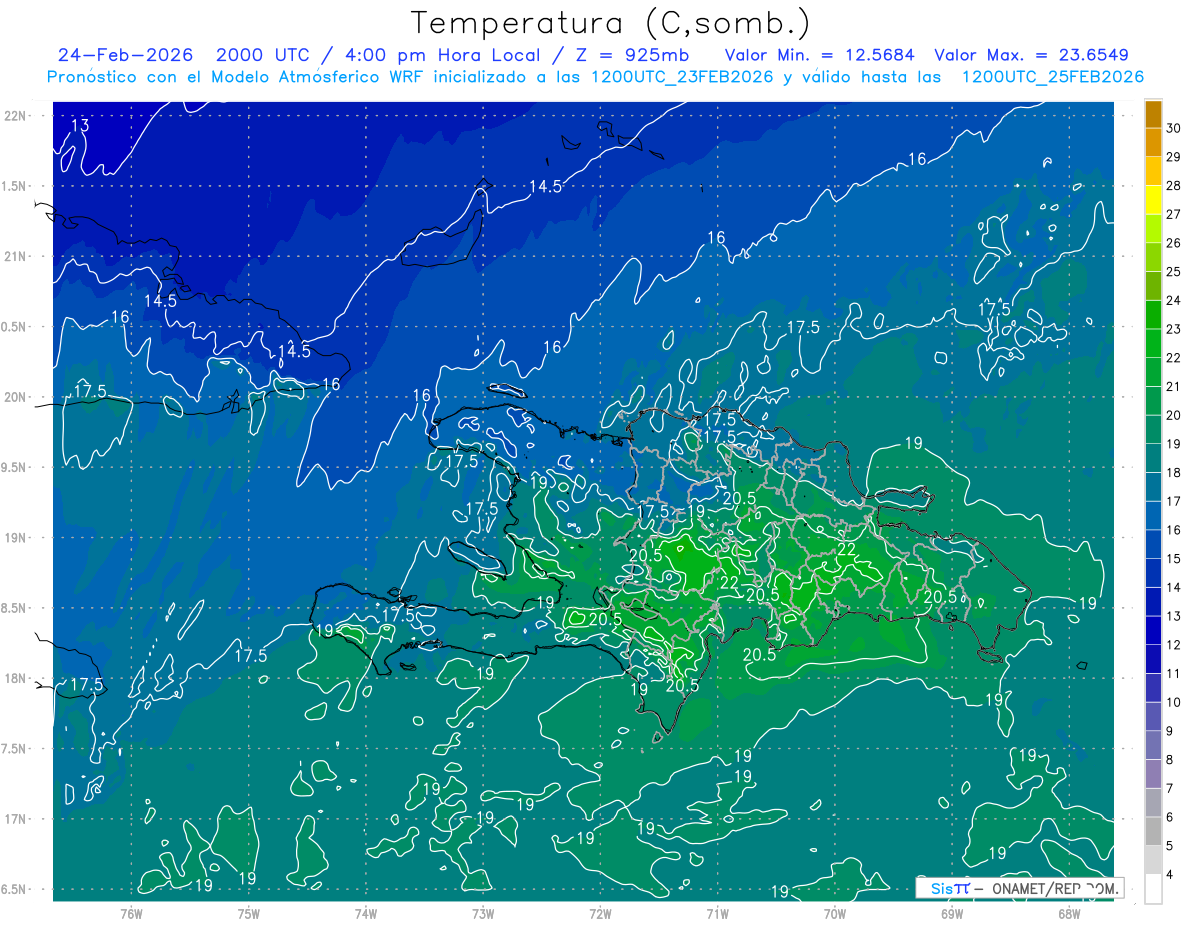The height and width of the screenshot is (927, 1200).
Task: Select the "Z = 925mb" level text
Action: 633,55
